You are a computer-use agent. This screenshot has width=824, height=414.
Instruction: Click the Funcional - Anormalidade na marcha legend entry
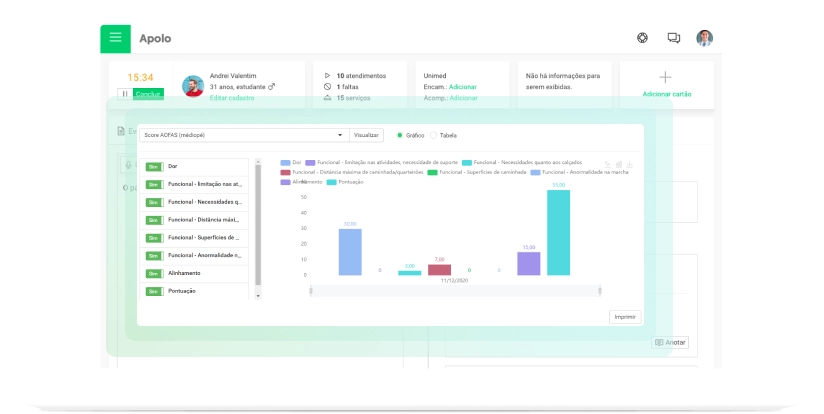pyautogui.click(x=579, y=172)
